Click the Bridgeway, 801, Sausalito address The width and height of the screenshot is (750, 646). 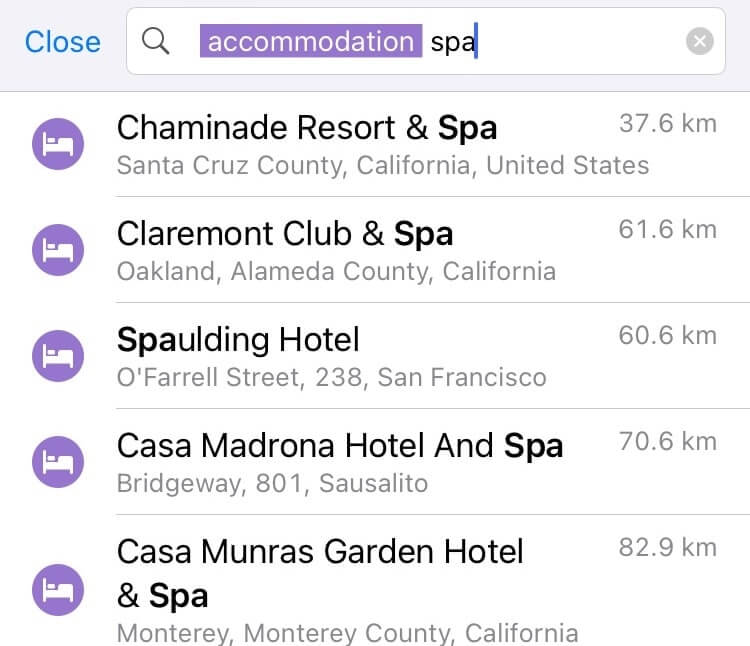pyautogui.click(x=272, y=484)
